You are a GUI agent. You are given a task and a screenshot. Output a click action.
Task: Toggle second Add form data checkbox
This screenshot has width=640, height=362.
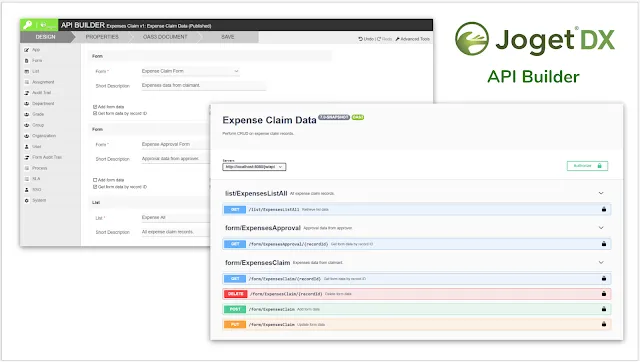95,180
